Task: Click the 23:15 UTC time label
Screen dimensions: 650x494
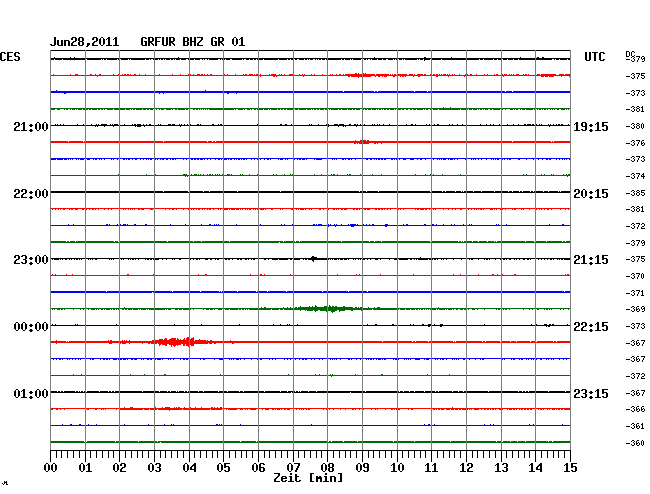Action: pyautogui.click(x=591, y=393)
